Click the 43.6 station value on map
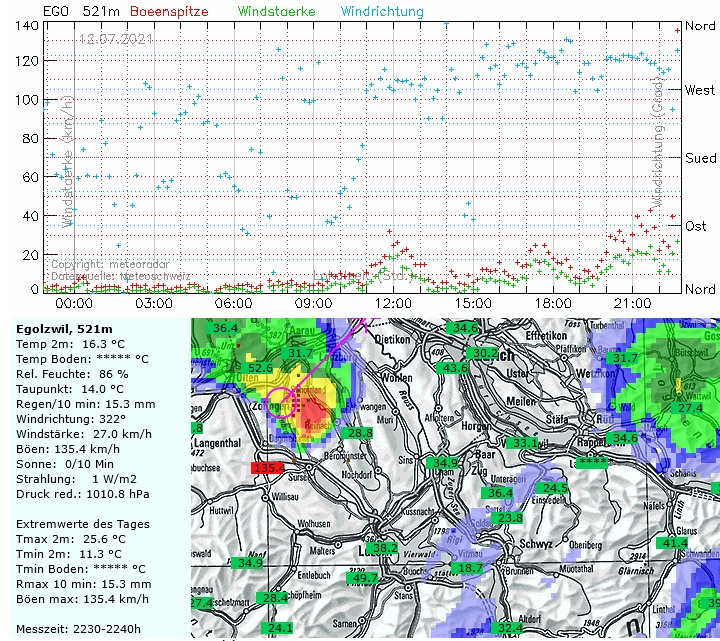This screenshot has height=641, width=720. 455,368
